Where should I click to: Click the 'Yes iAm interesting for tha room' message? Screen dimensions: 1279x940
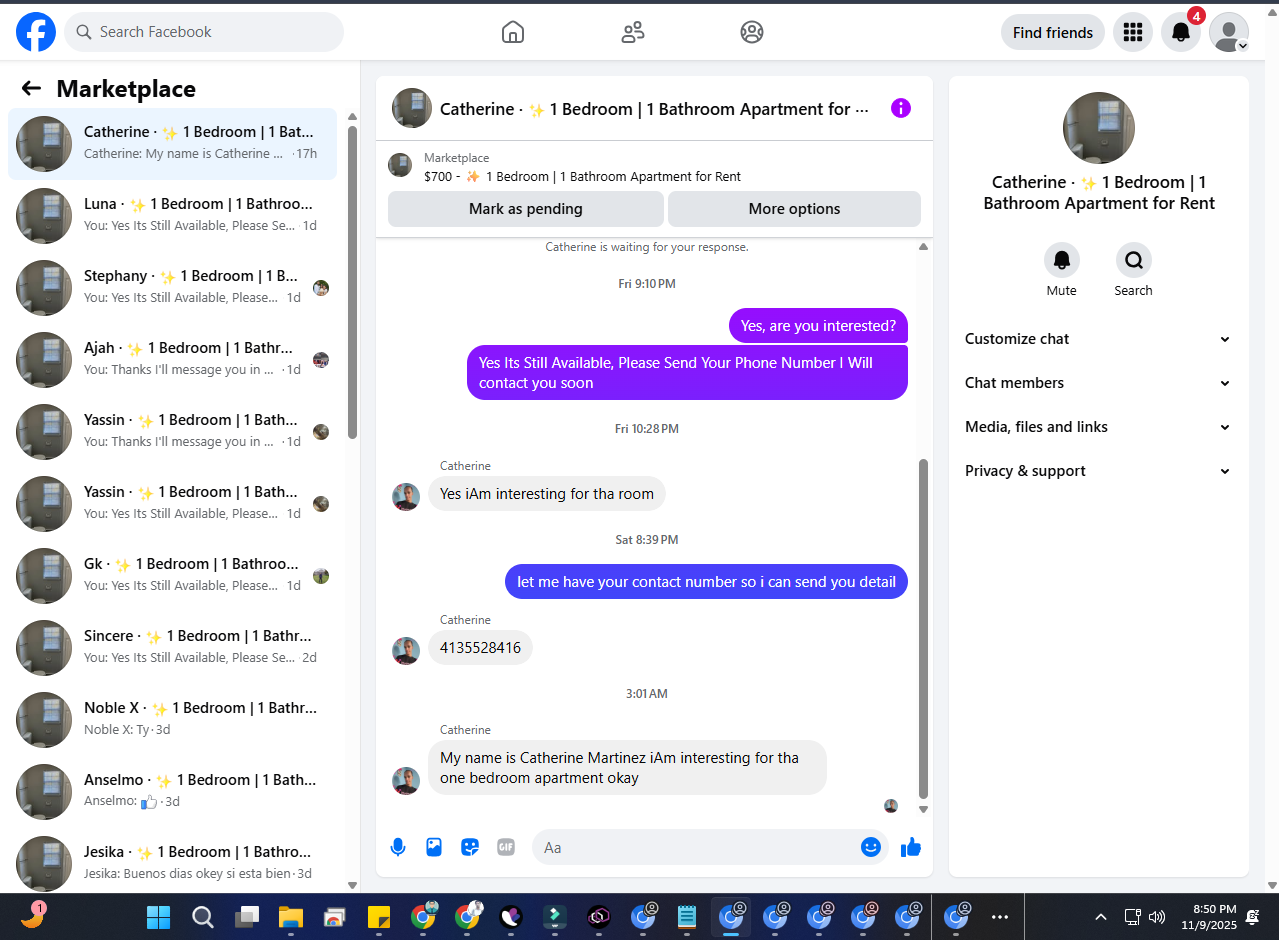click(547, 494)
